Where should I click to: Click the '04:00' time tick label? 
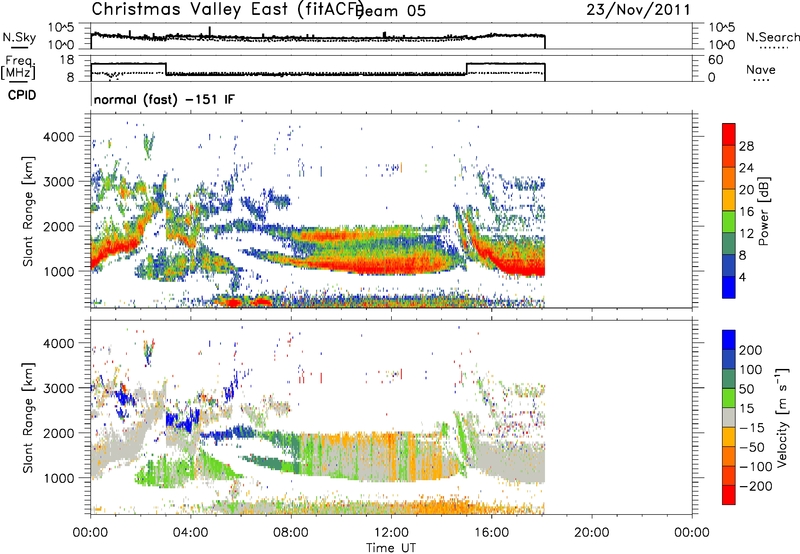click(x=191, y=533)
